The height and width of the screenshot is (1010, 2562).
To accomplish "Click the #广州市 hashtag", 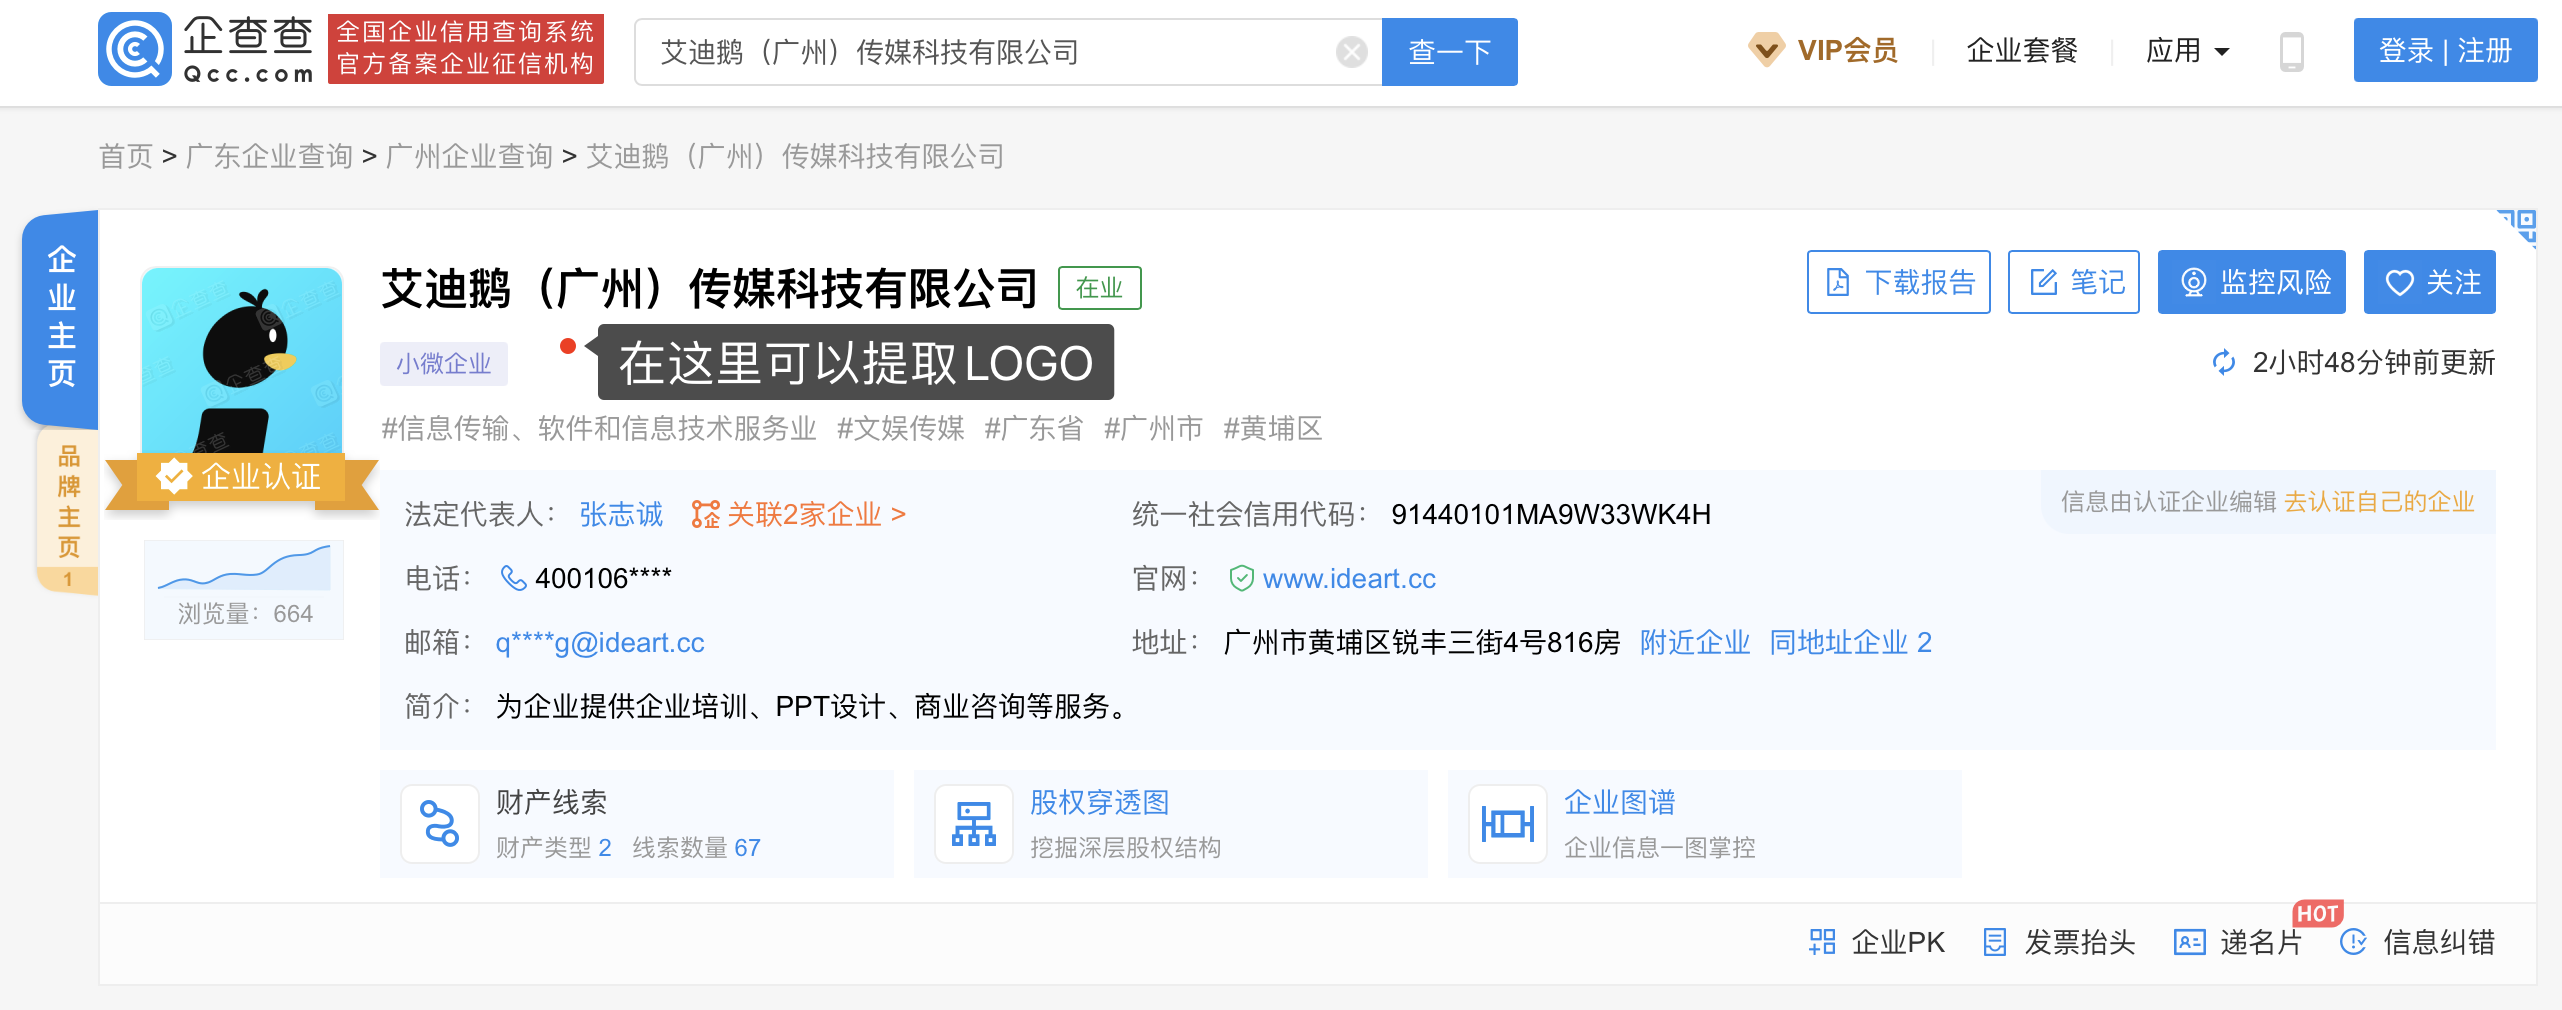I will point(1153,428).
